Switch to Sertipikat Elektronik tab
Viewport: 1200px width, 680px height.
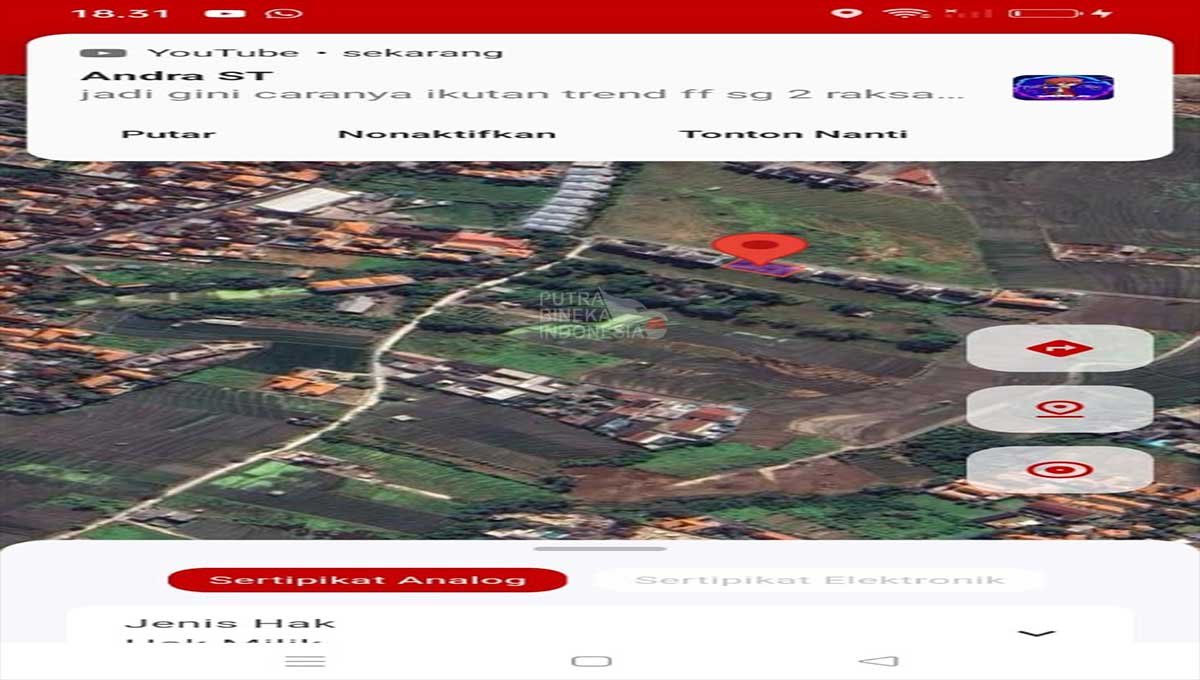coord(819,580)
